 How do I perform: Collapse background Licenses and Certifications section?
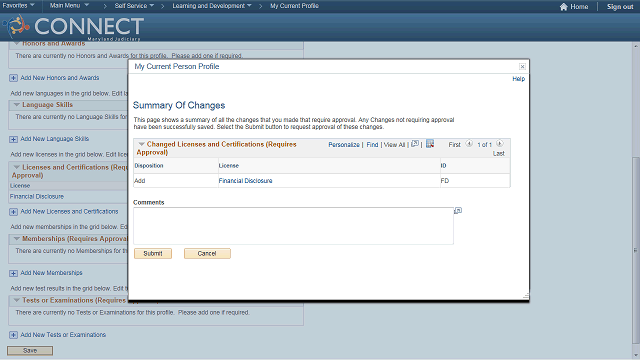[17, 167]
